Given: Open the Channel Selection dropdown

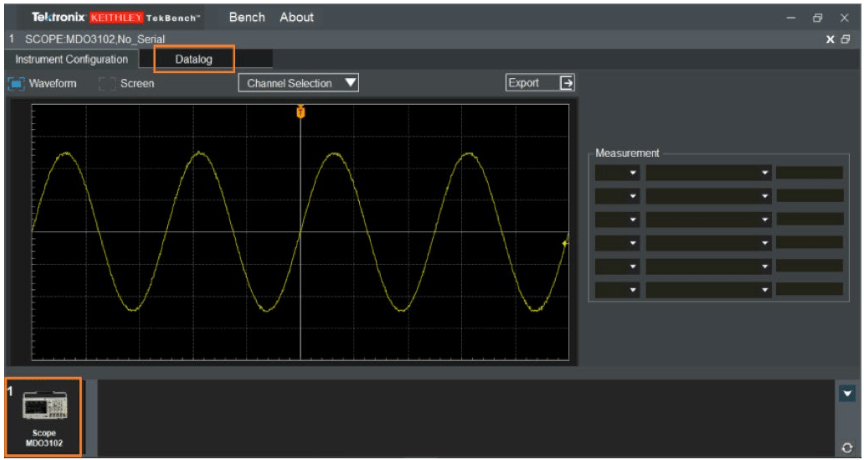Looking at the screenshot, I should tap(298, 83).
